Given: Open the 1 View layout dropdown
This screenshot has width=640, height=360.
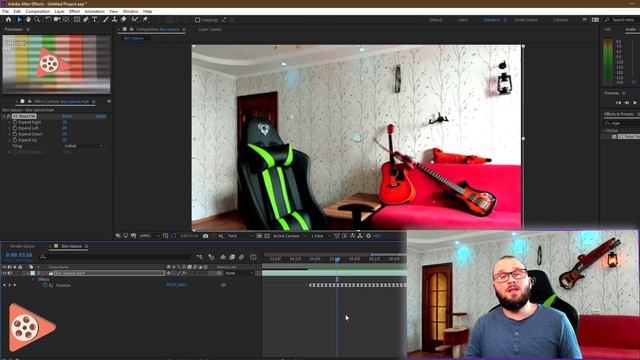Looking at the screenshot, I should coord(321,236).
